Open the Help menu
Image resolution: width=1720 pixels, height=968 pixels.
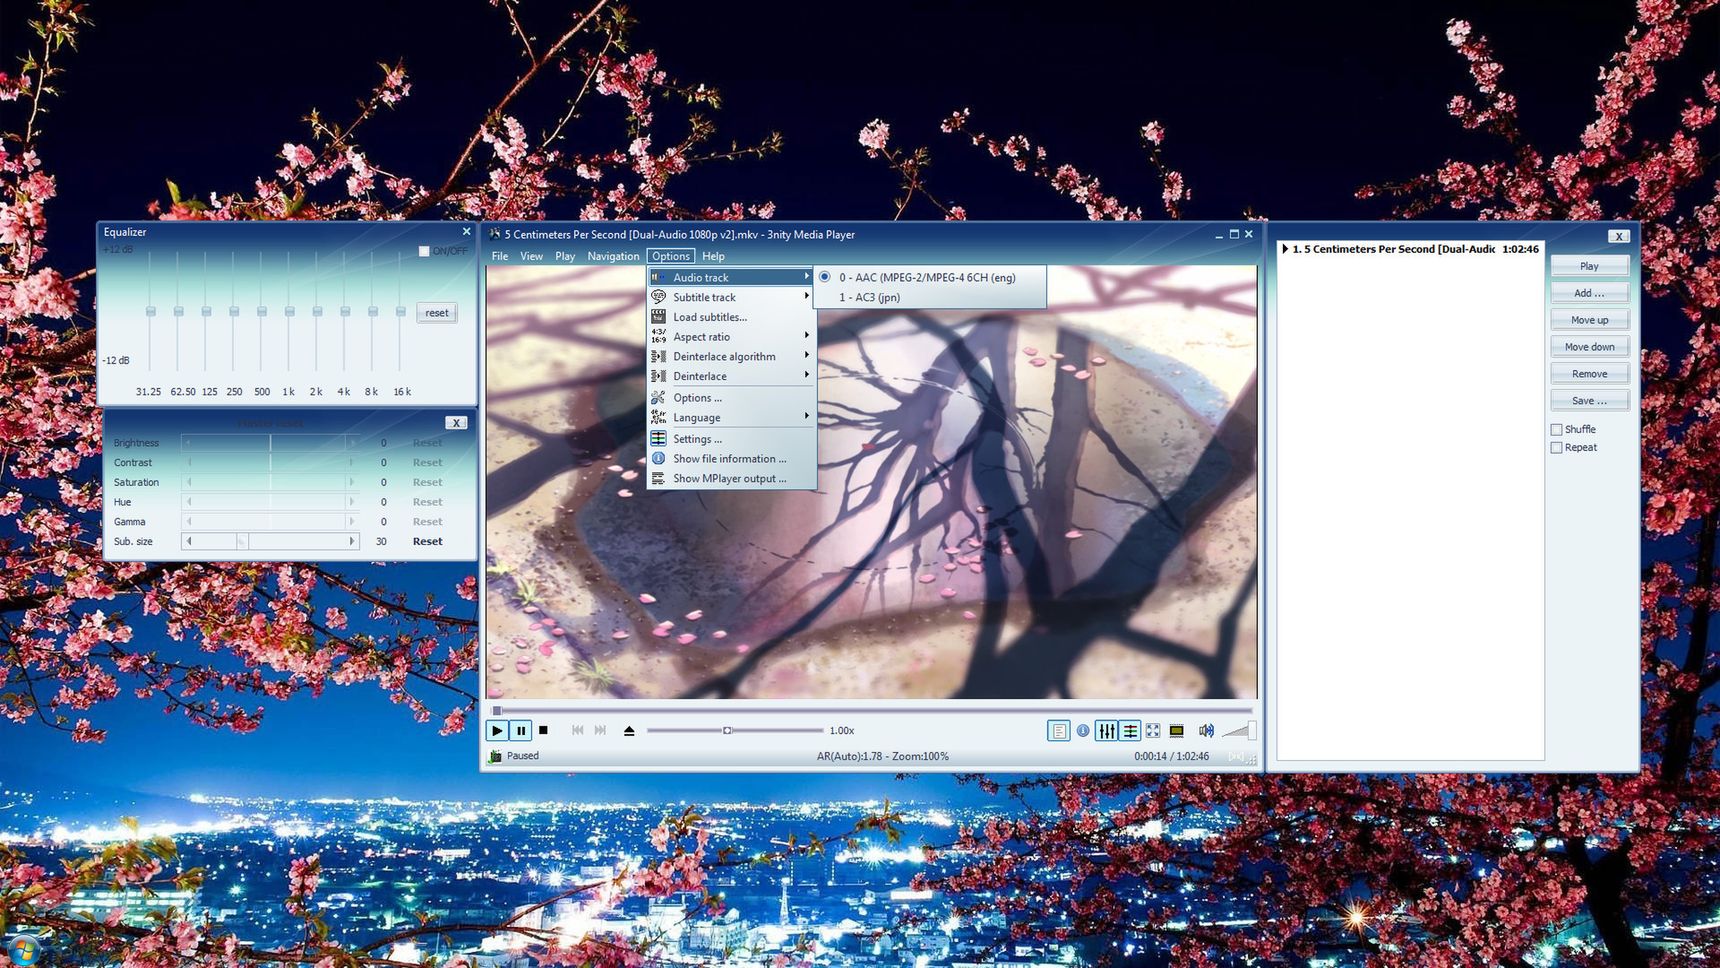tap(713, 256)
